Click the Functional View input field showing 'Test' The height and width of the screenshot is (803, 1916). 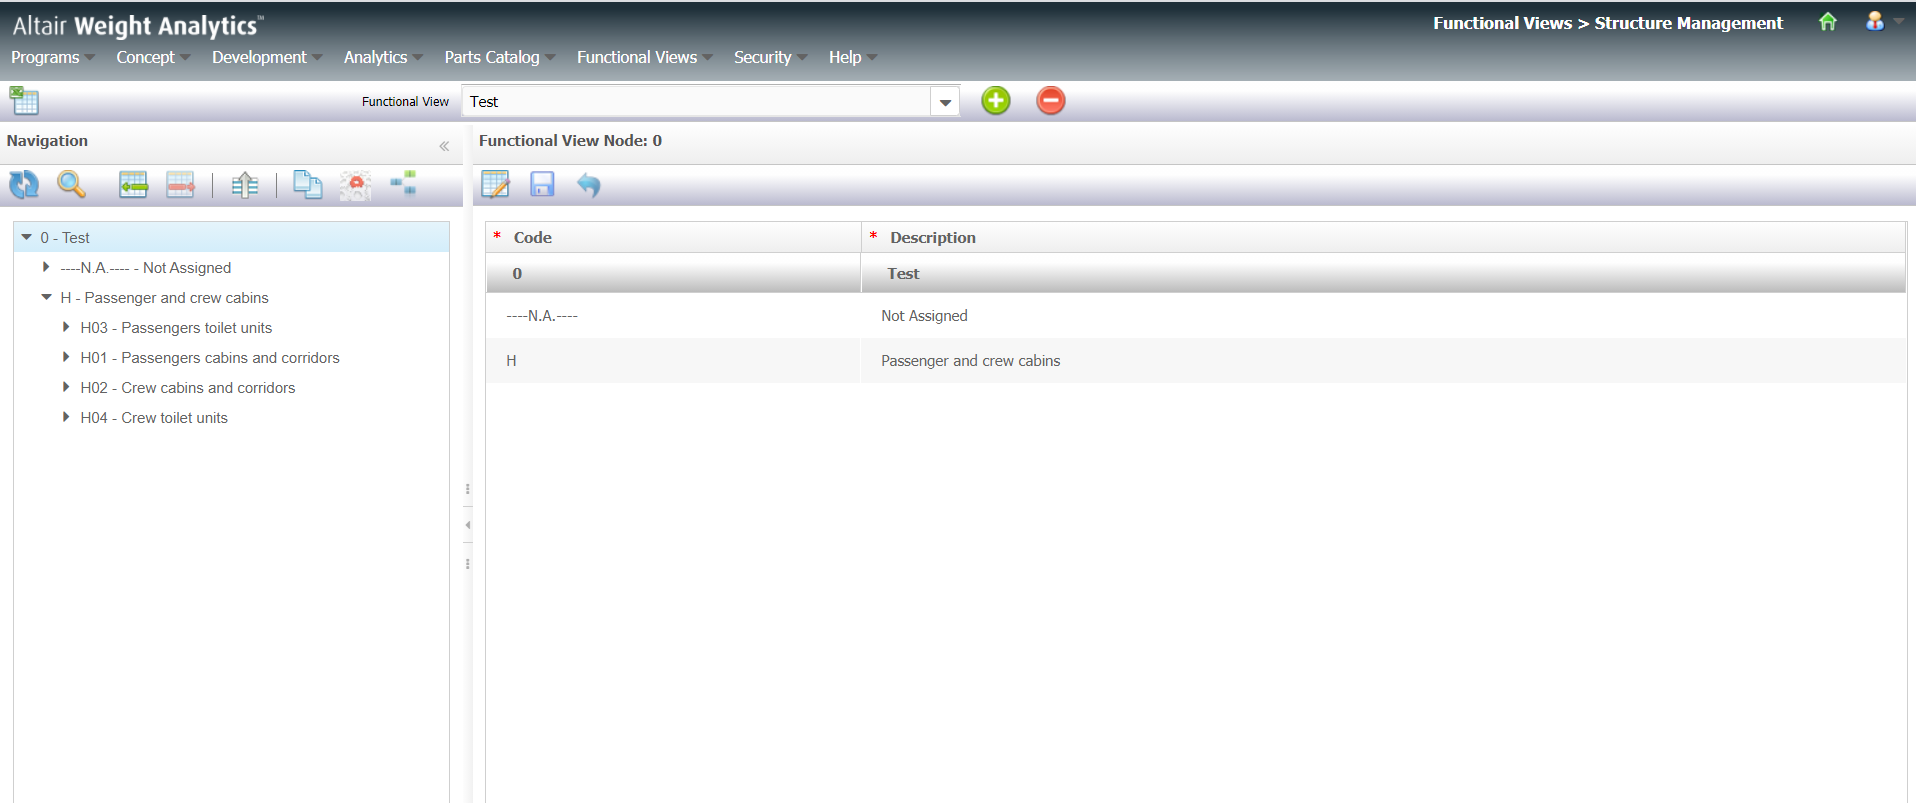[697, 102]
